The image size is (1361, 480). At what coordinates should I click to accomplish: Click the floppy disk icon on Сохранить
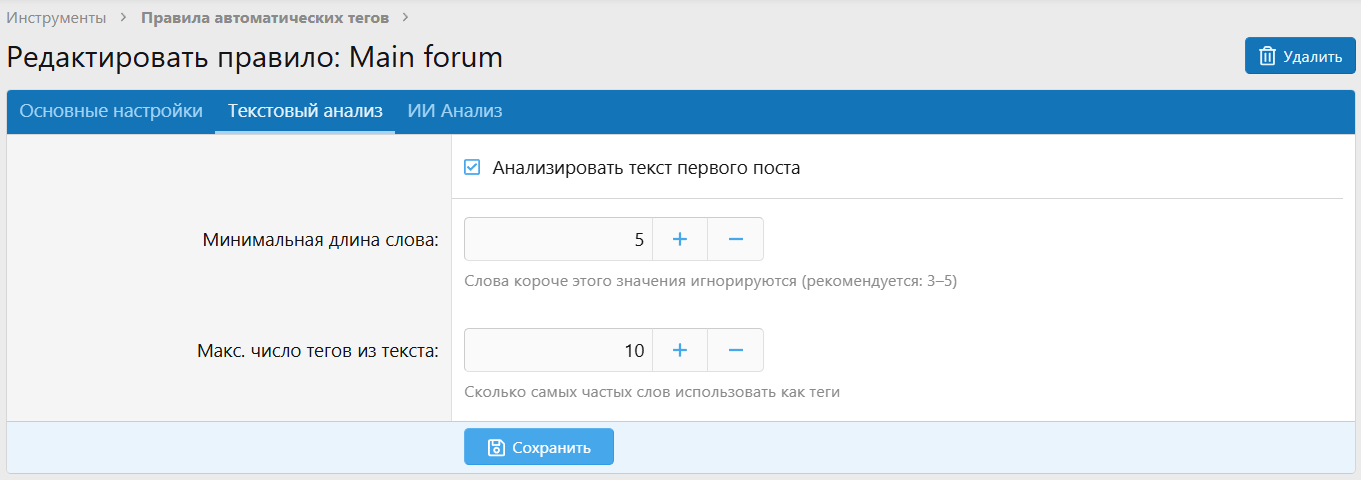(495, 448)
